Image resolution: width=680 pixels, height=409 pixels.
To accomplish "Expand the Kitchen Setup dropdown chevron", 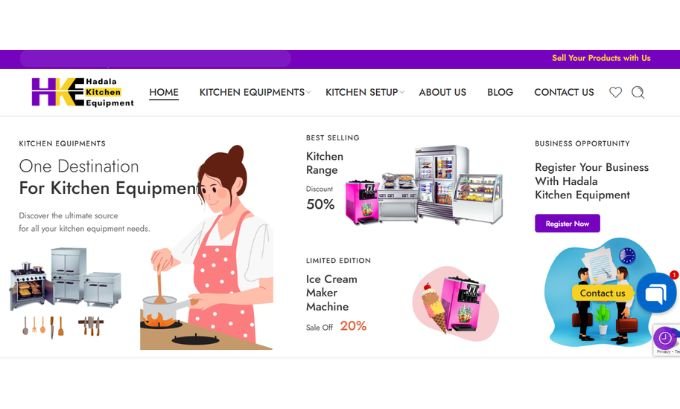I will (x=402, y=92).
